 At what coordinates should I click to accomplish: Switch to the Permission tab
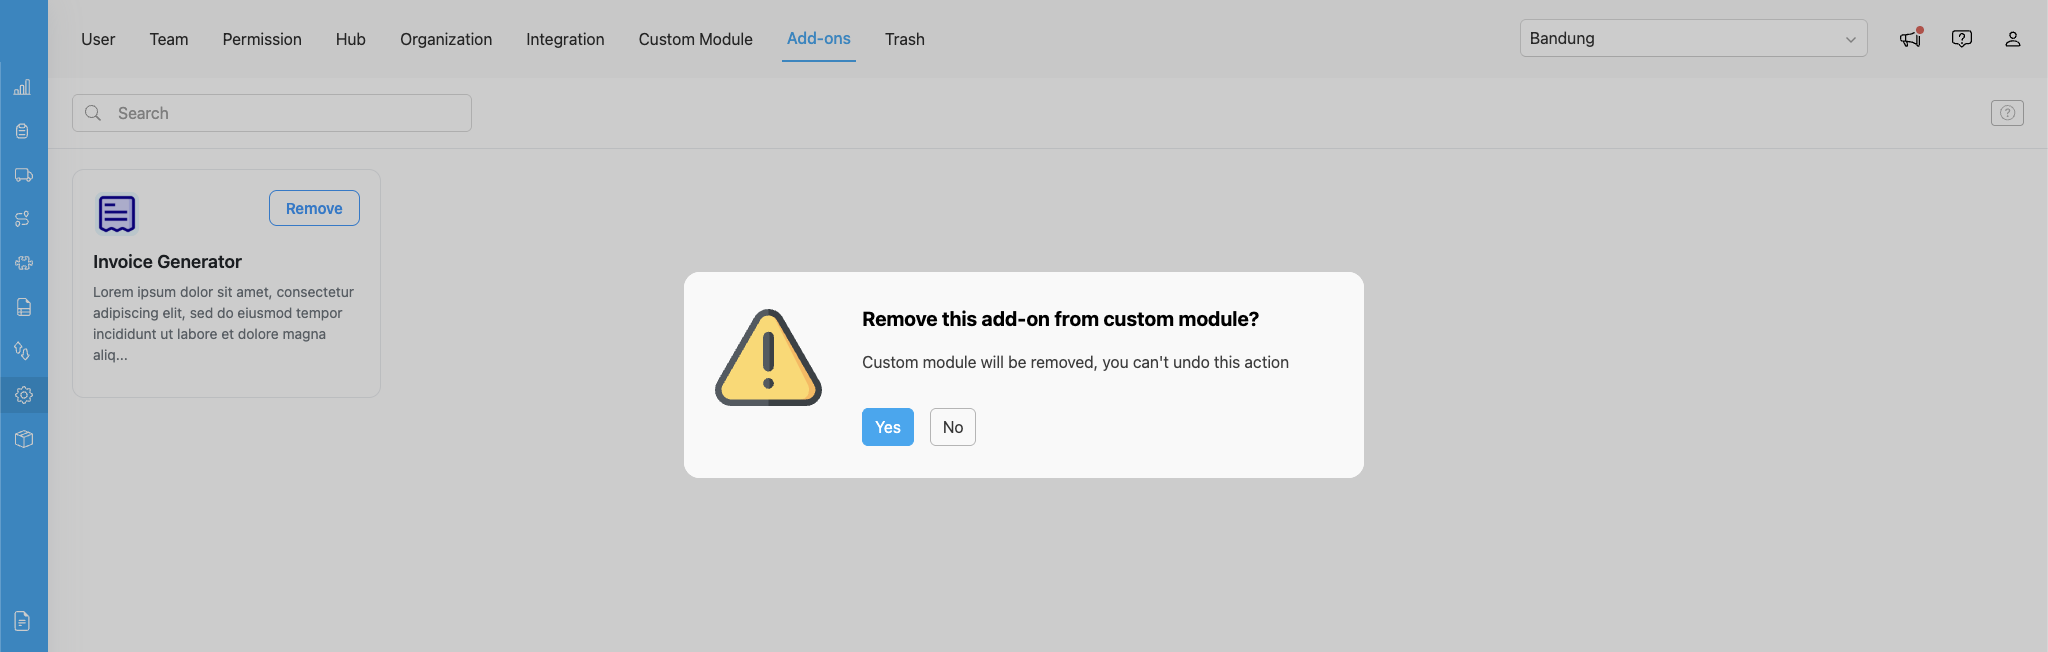coord(262,39)
